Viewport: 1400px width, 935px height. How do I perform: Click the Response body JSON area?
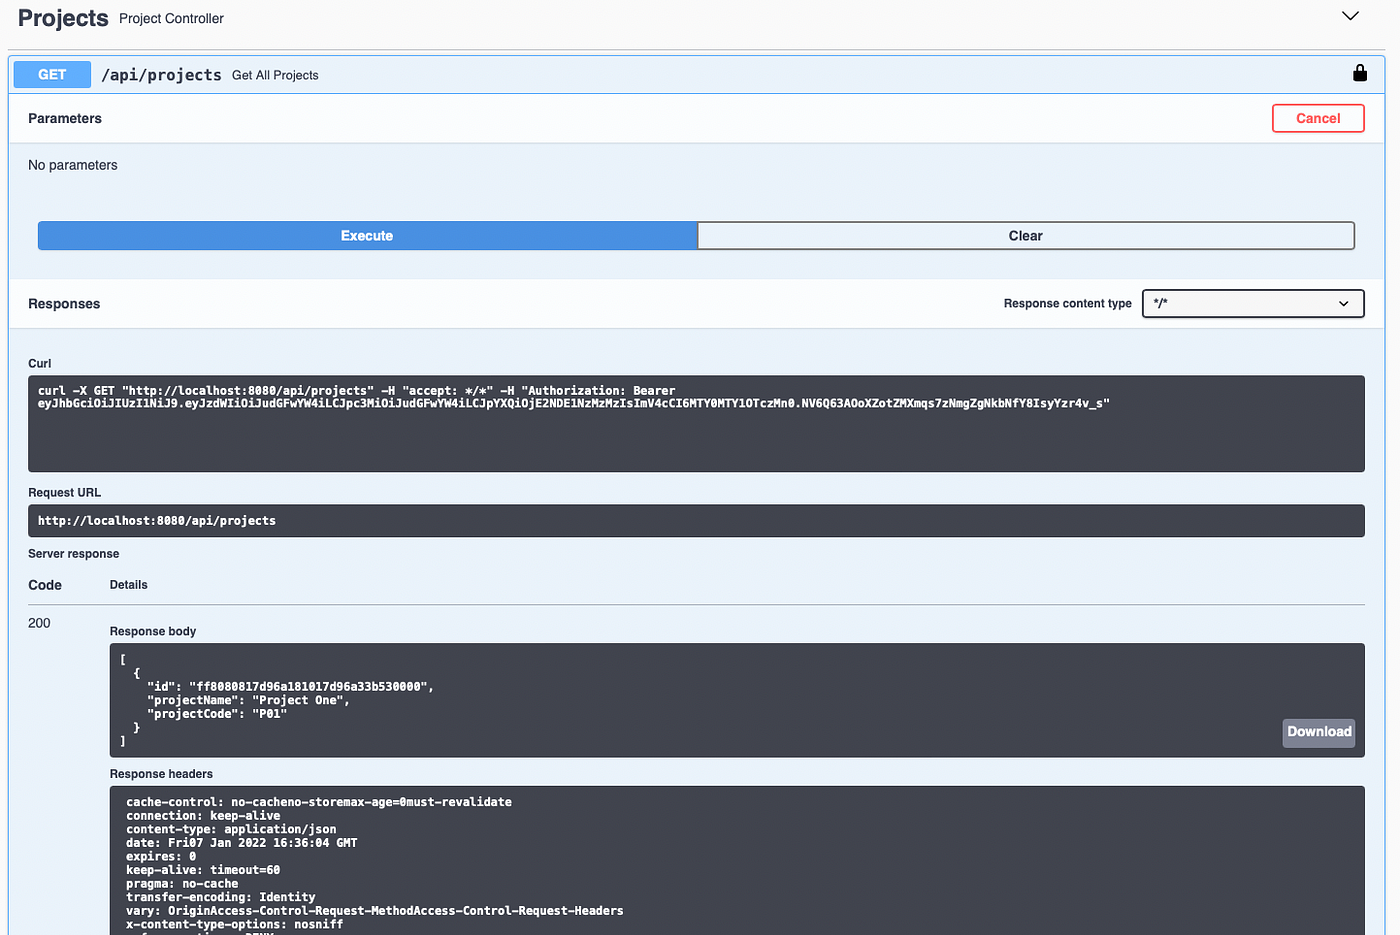600,700
